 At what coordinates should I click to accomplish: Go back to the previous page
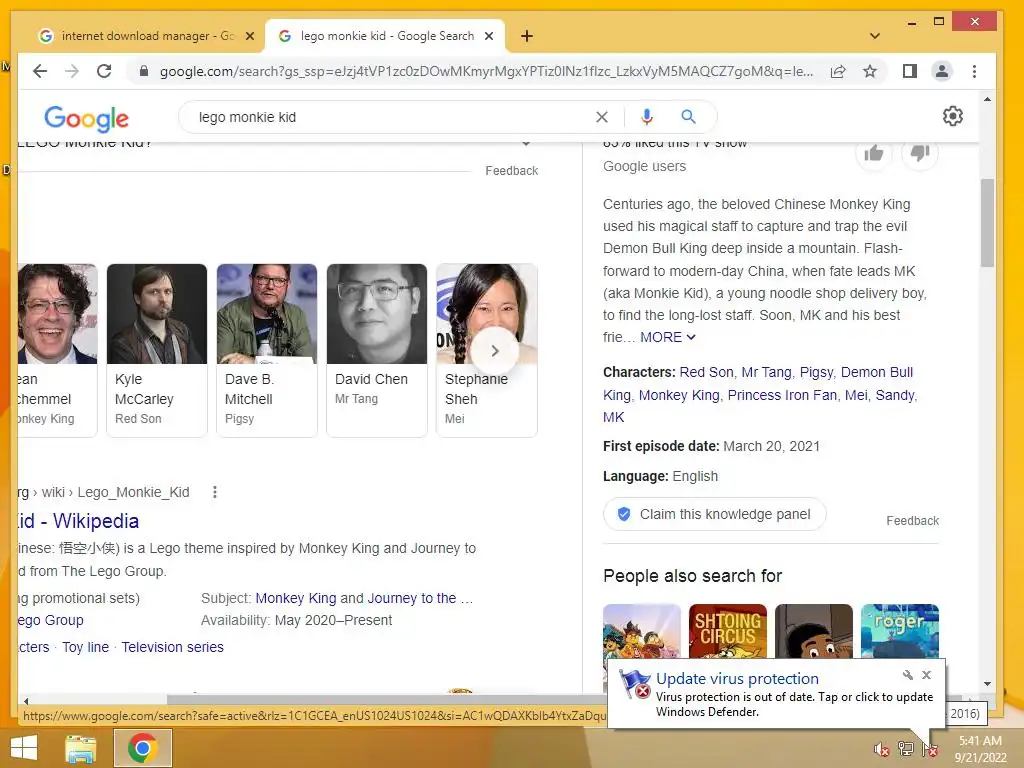[40, 71]
